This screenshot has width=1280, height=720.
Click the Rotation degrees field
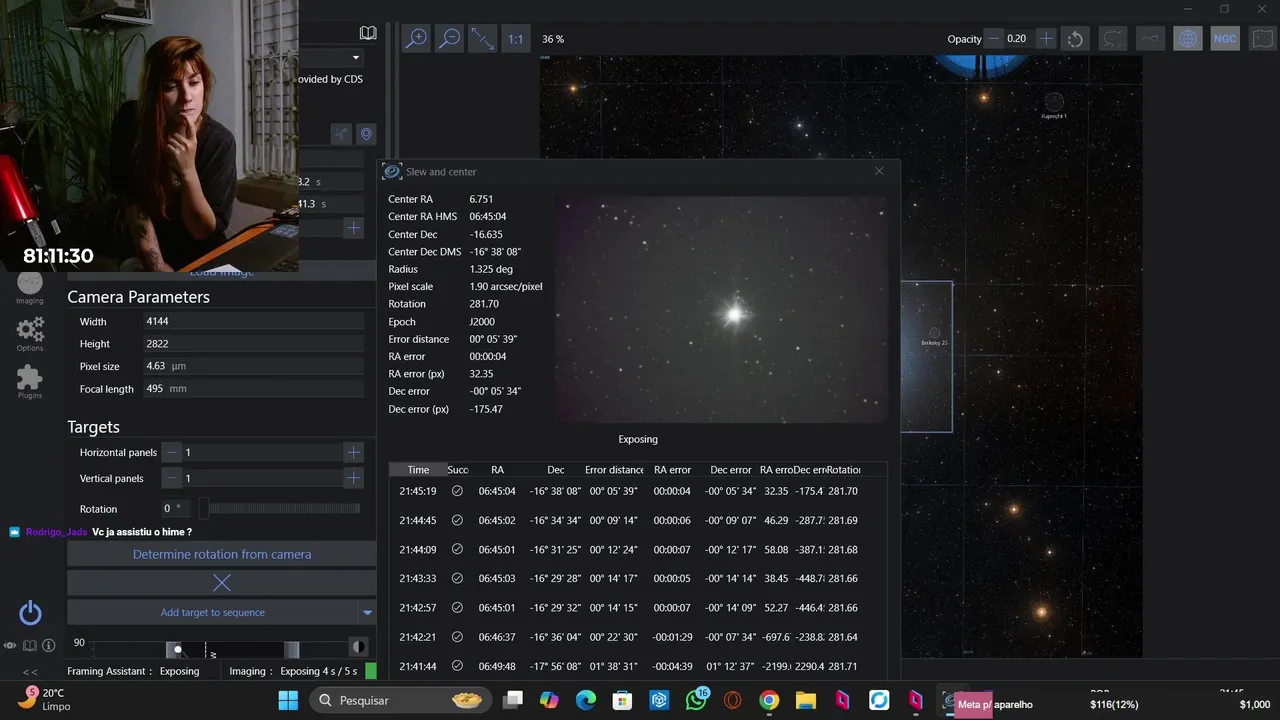pyautogui.click(x=174, y=508)
